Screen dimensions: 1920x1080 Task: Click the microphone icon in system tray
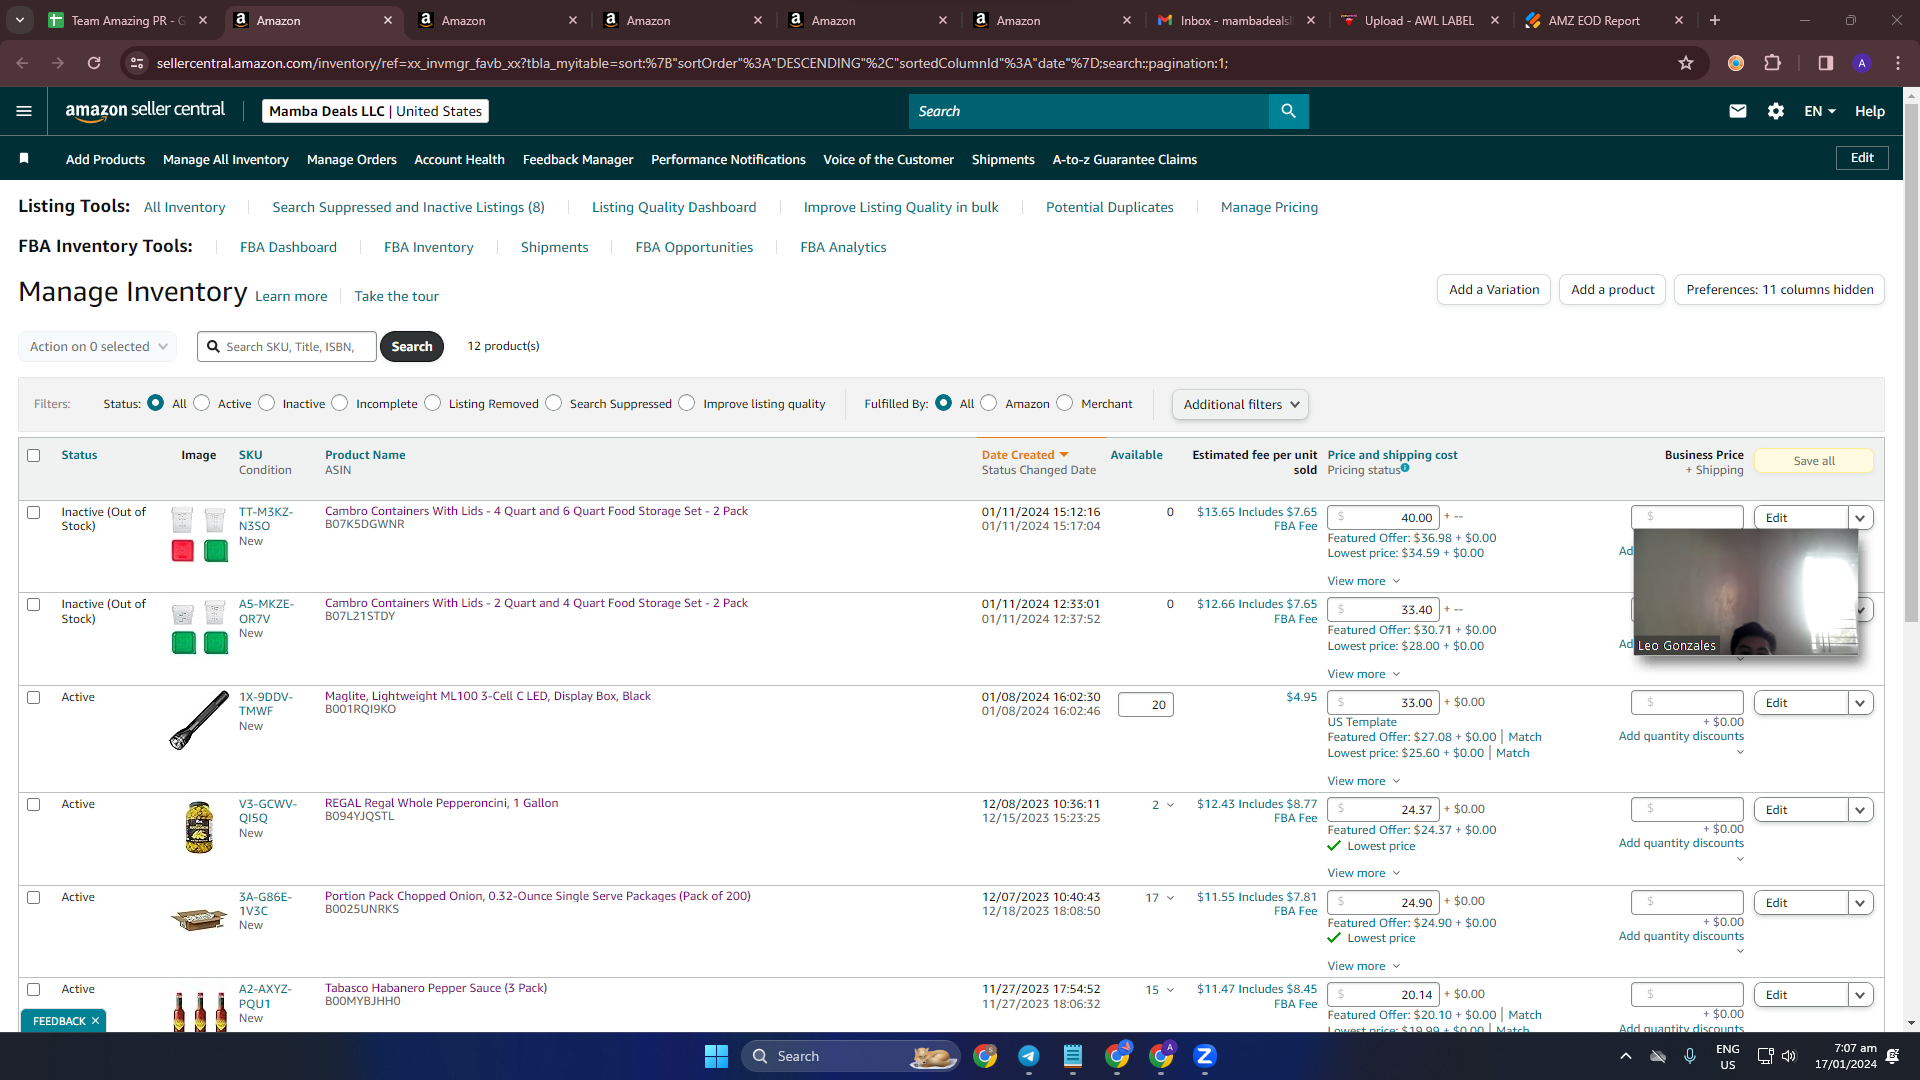coord(1690,1056)
